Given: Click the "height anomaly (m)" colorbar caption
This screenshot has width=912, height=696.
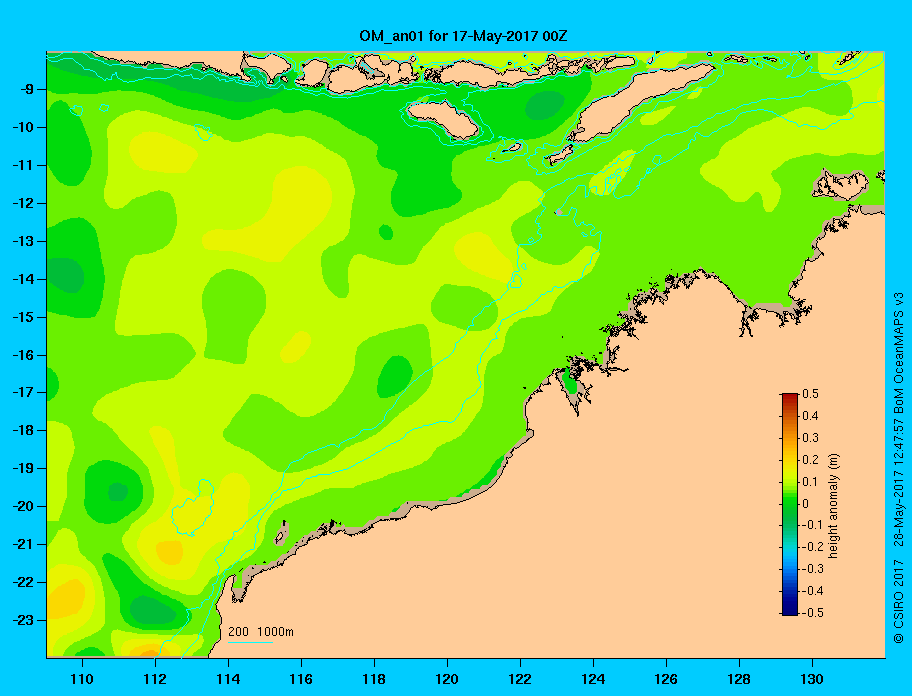Looking at the screenshot, I should tap(834, 506).
